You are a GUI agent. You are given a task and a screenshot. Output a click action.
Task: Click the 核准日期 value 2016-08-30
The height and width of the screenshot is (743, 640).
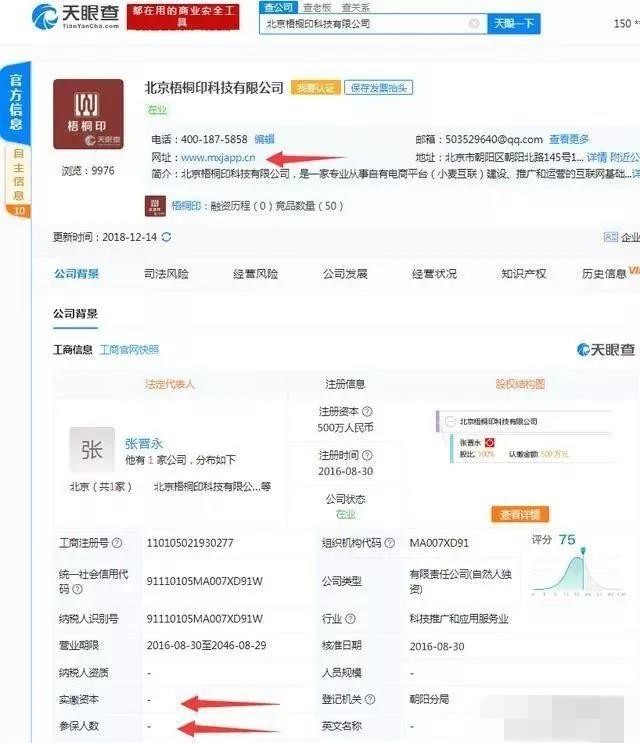[x=437, y=646]
